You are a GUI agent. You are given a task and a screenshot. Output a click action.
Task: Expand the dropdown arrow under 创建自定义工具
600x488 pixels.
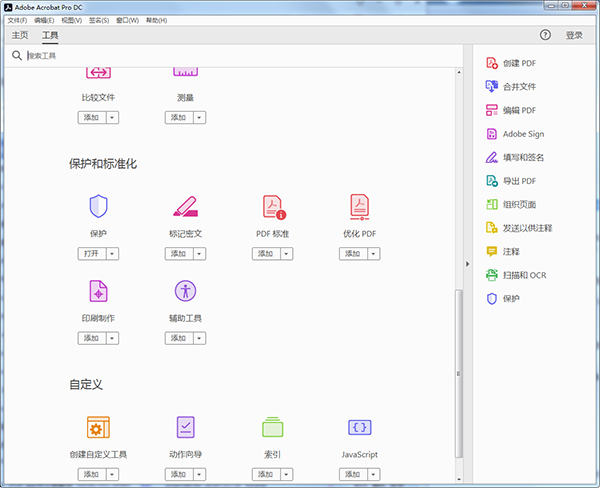click(112, 475)
